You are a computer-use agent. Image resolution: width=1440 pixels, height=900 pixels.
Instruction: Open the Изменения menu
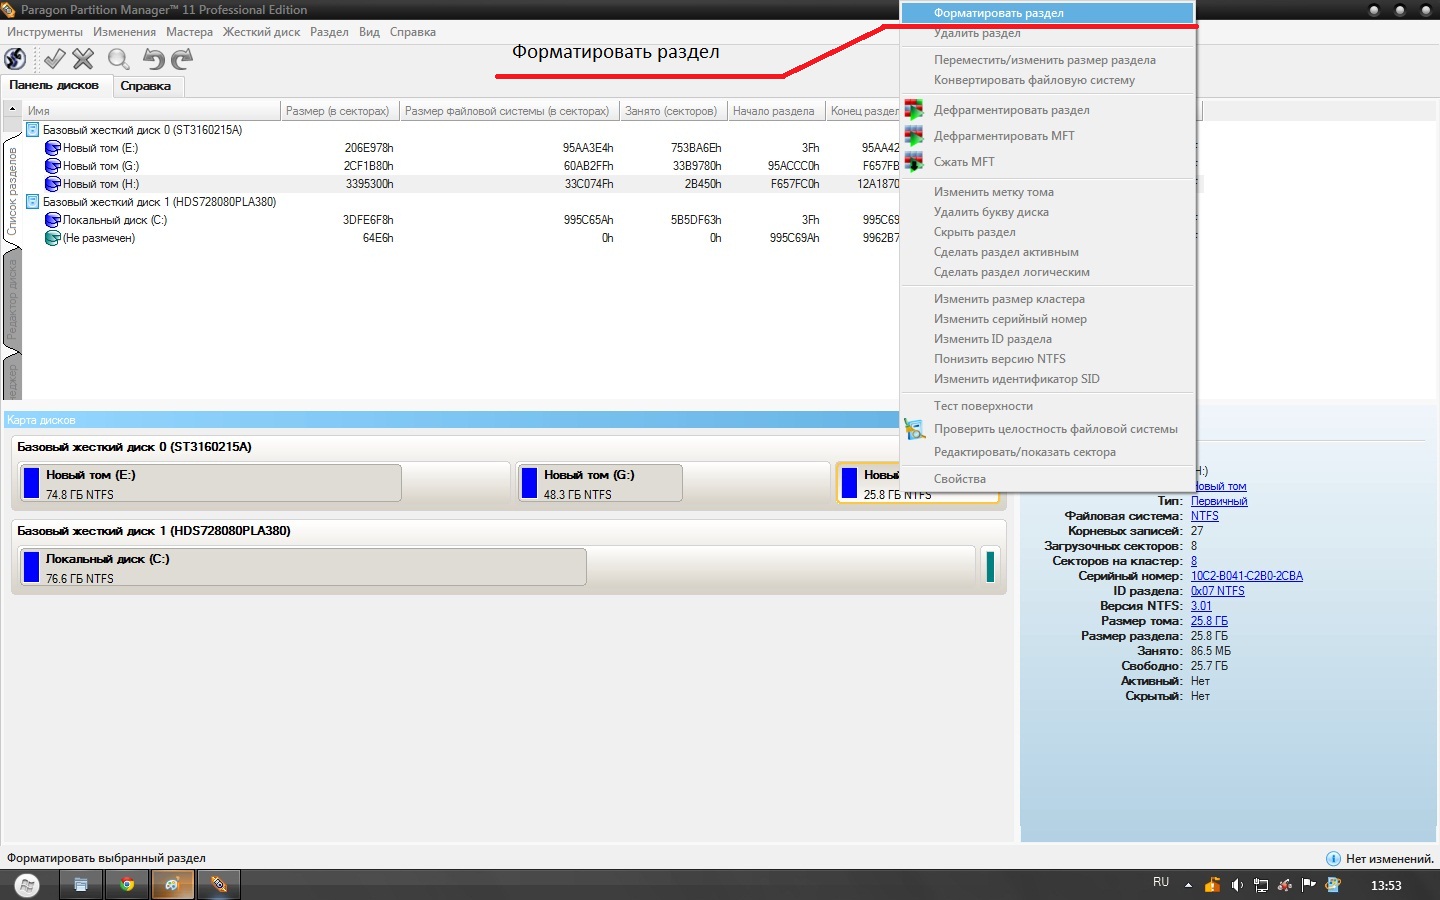click(125, 32)
